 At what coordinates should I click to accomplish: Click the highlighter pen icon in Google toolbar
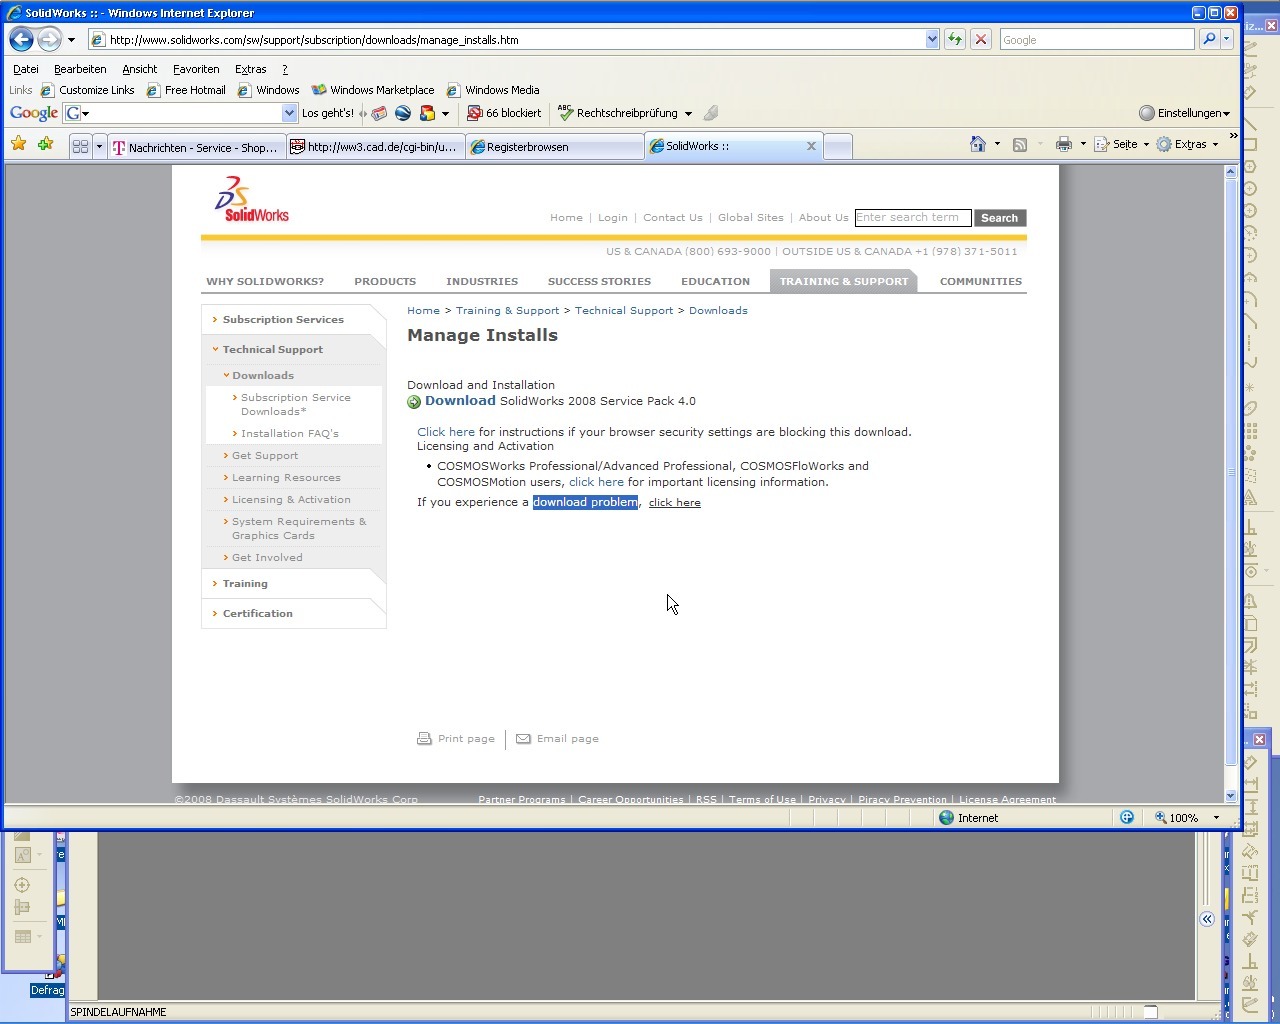click(711, 113)
